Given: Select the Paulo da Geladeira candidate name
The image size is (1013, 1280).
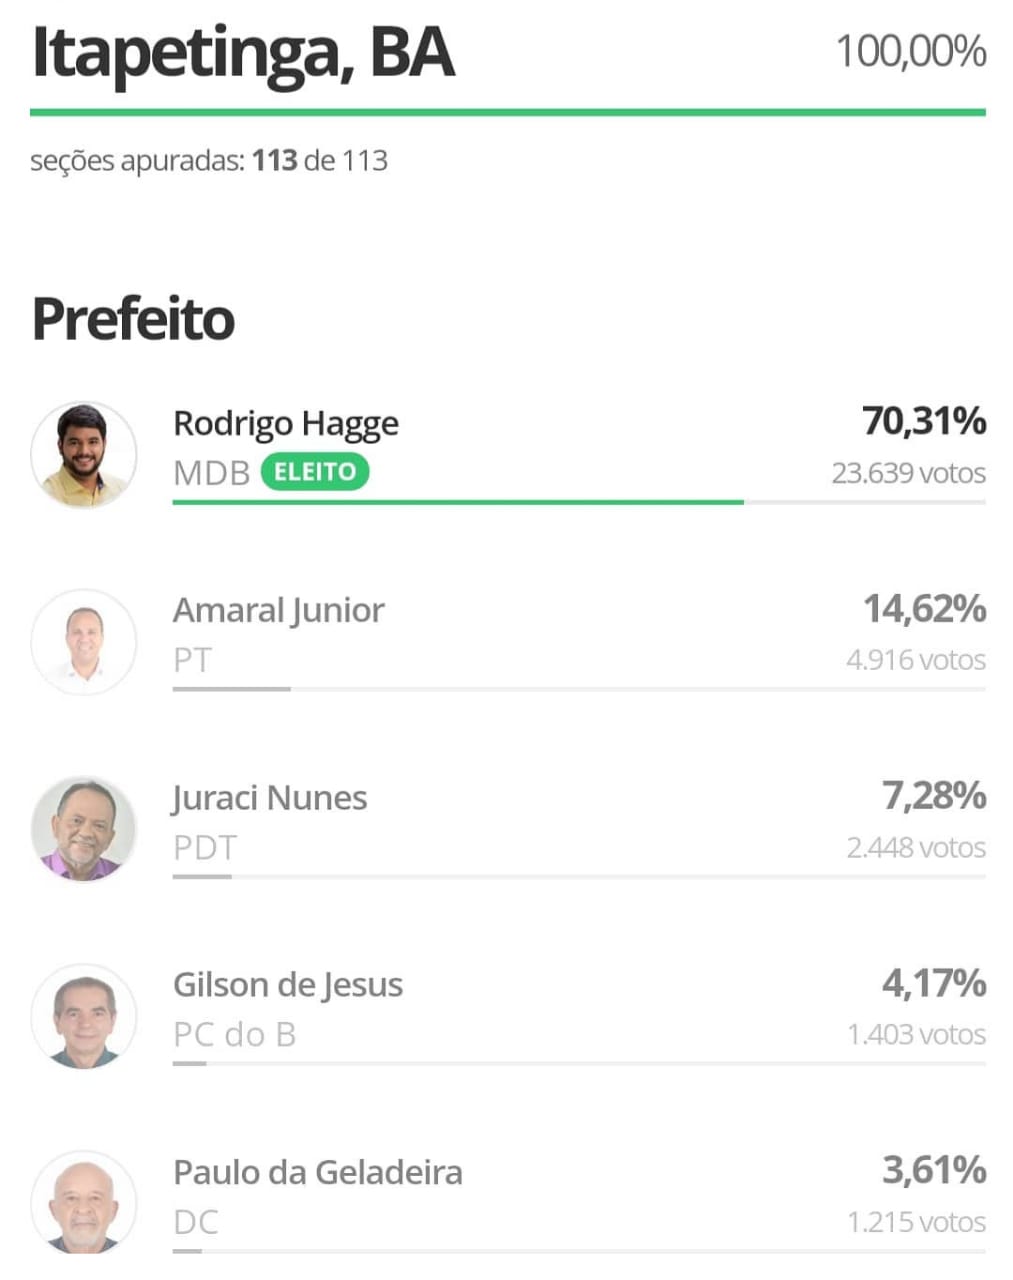Looking at the screenshot, I should [x=318, y=1172].
